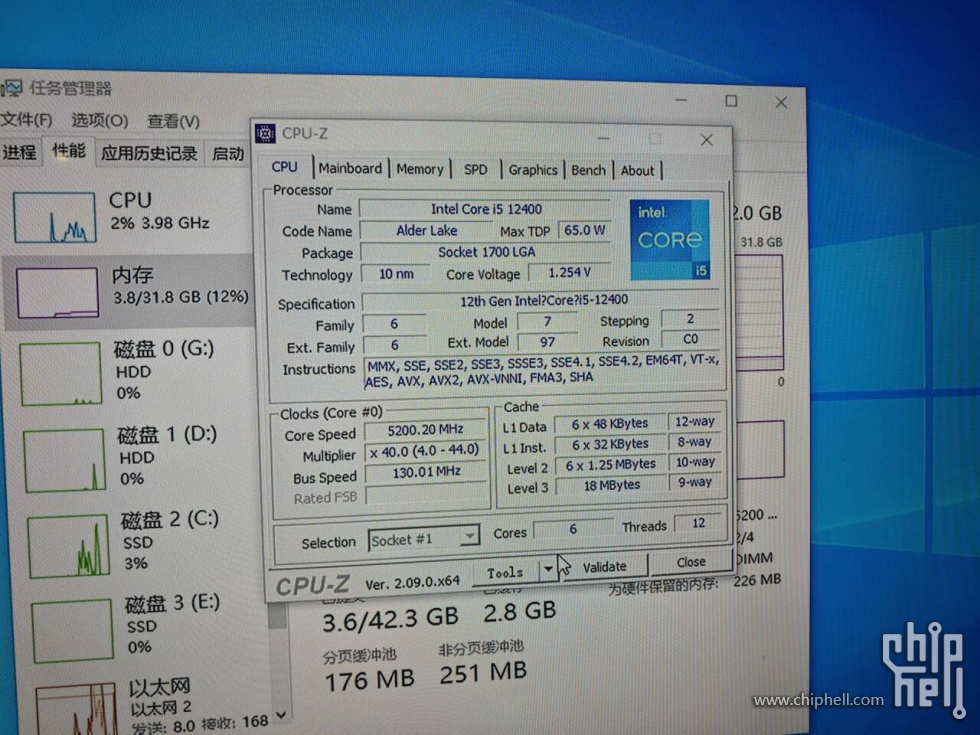The image size is (980, 735).
Task: Click the Level 2 value 6 x 1.25 MBytes
Action: (x=610, y=465)
